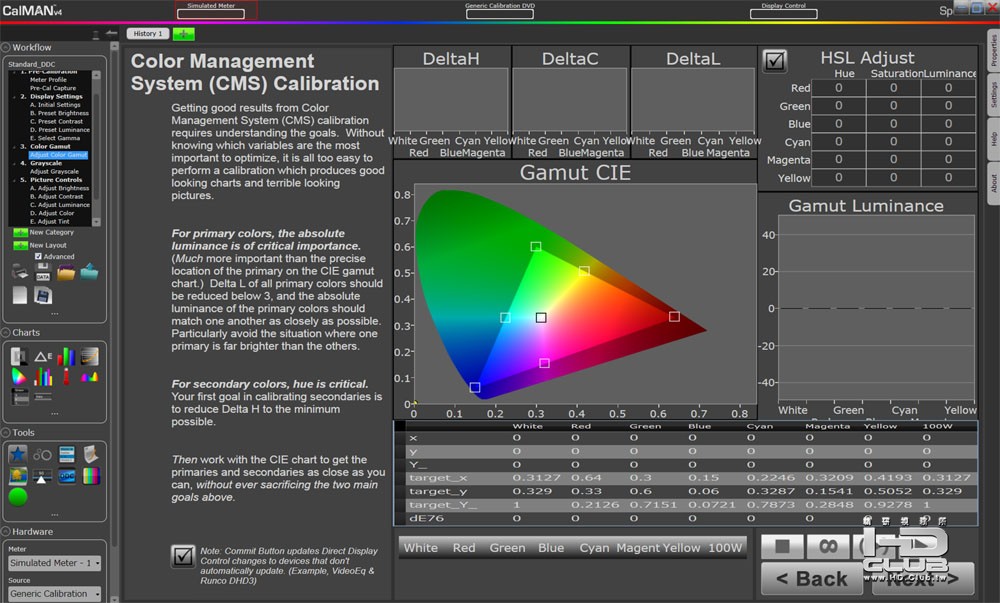Screen dimensions: 1000x603
Task: Toggle the HSL Adjust checkbox
Action: (775, 61)
